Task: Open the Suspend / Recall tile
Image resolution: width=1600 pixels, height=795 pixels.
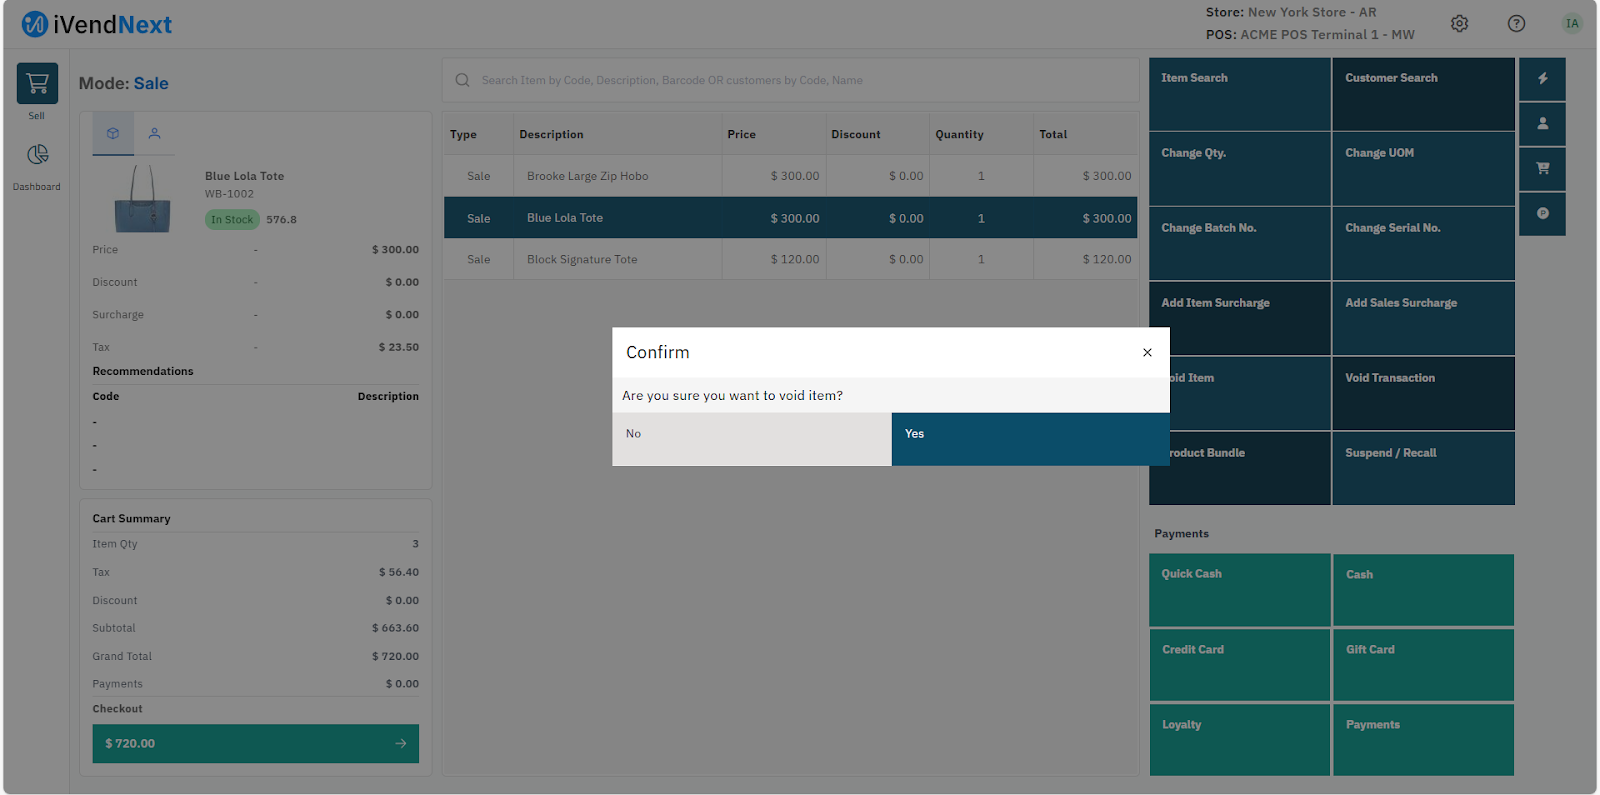Action: pos(1422,468)
